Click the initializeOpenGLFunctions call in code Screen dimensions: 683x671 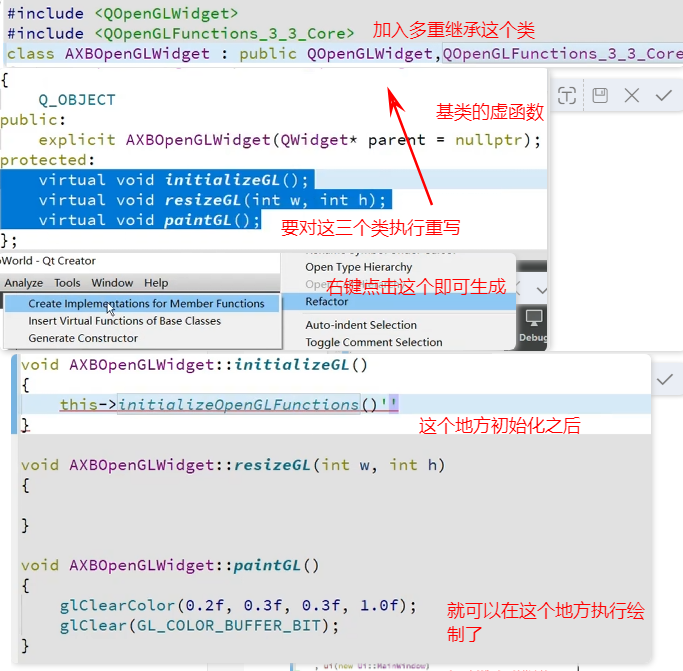237,405
